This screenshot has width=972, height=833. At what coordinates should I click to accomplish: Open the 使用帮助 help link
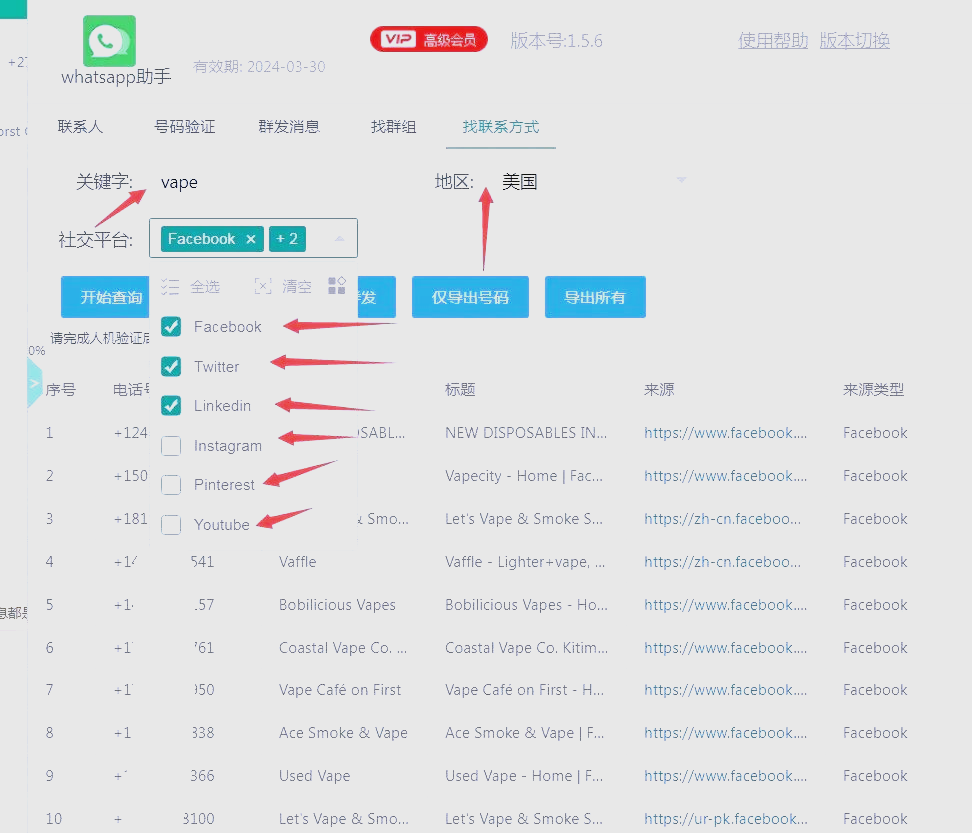773,41
